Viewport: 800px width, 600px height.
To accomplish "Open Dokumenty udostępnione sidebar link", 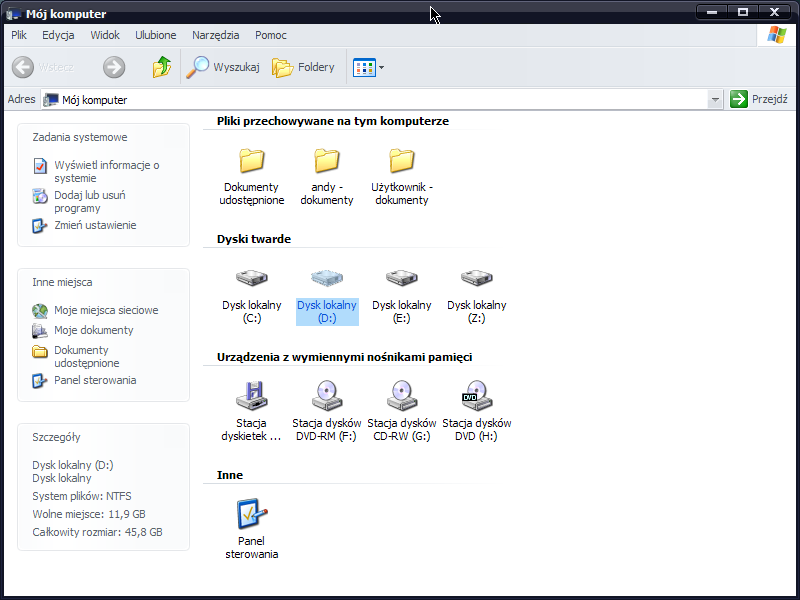I will pyautogui.click(x=87, y=357).
